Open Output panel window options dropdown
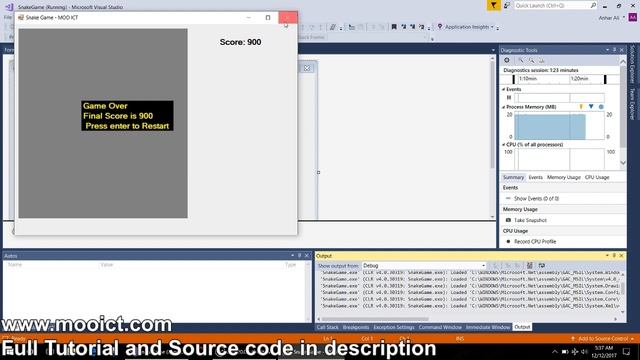 [607, 256]
